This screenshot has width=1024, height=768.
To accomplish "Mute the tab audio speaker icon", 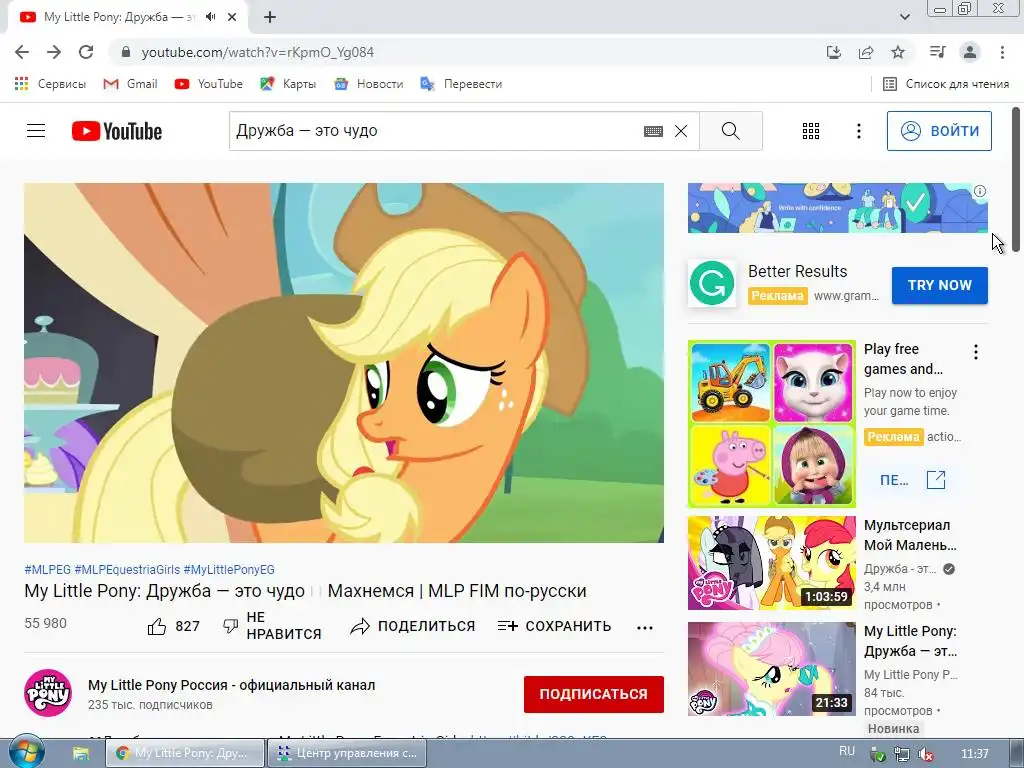I will click(x=210, y=17).
